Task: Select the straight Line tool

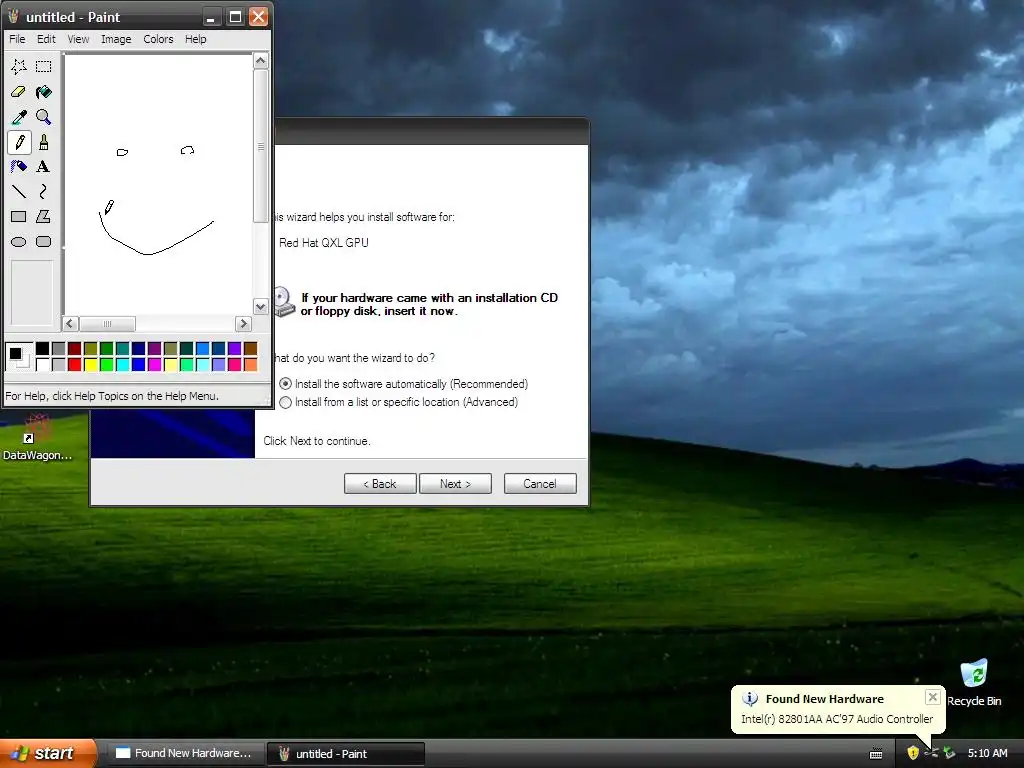Action: (19, 191)
